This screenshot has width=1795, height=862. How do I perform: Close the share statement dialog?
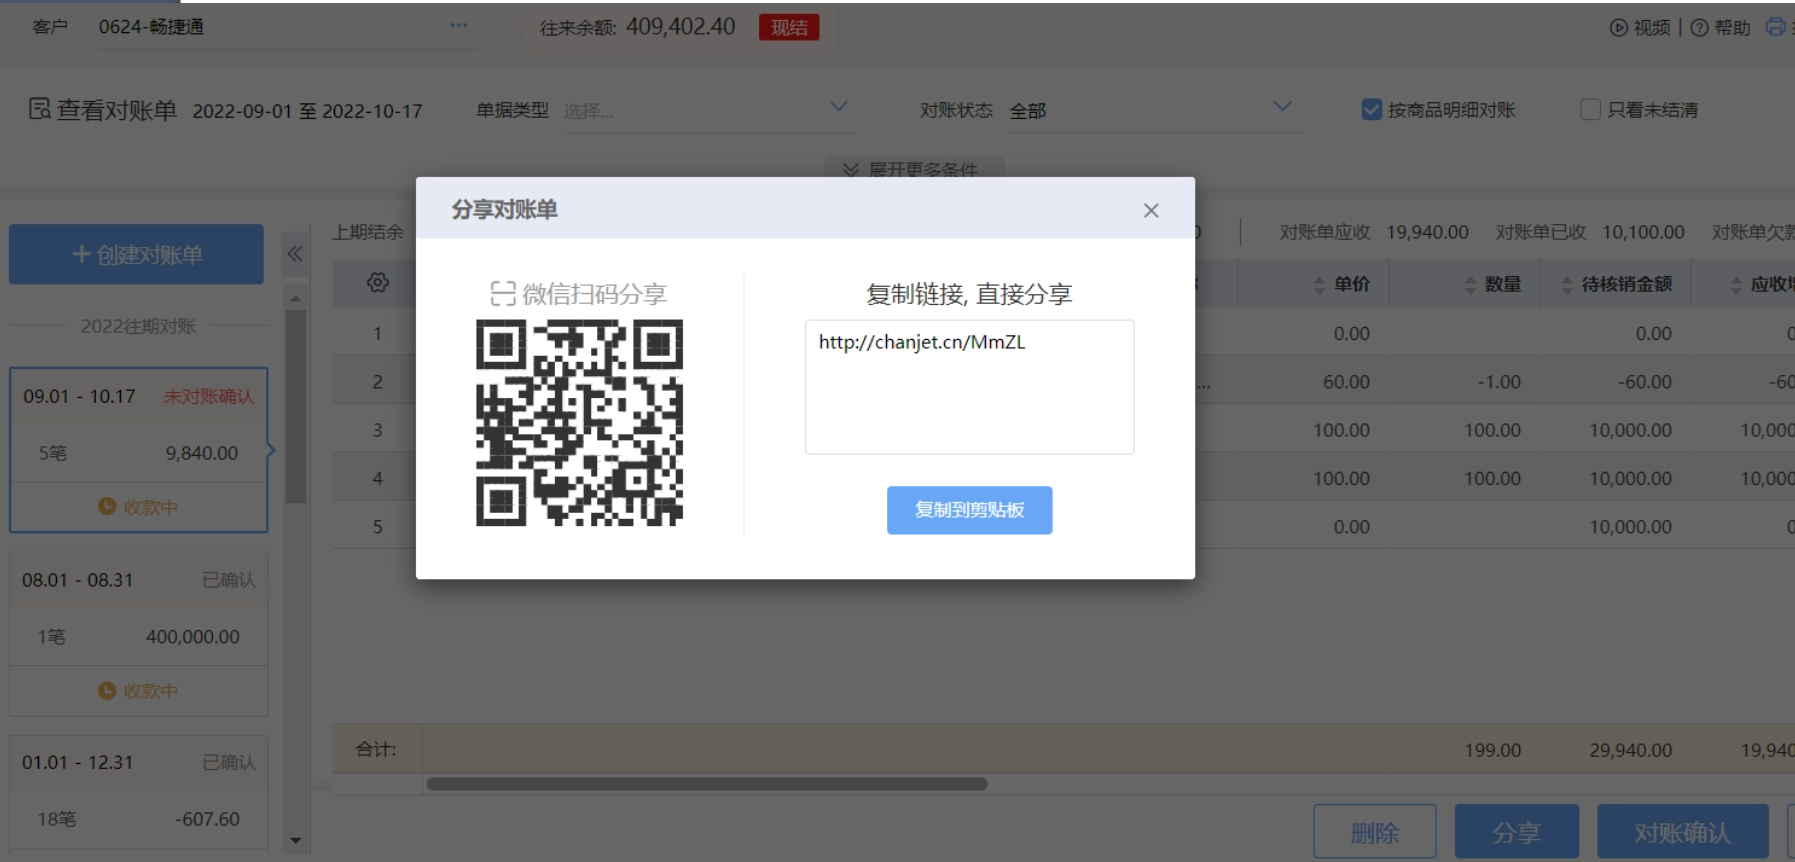click(1151, 210)
